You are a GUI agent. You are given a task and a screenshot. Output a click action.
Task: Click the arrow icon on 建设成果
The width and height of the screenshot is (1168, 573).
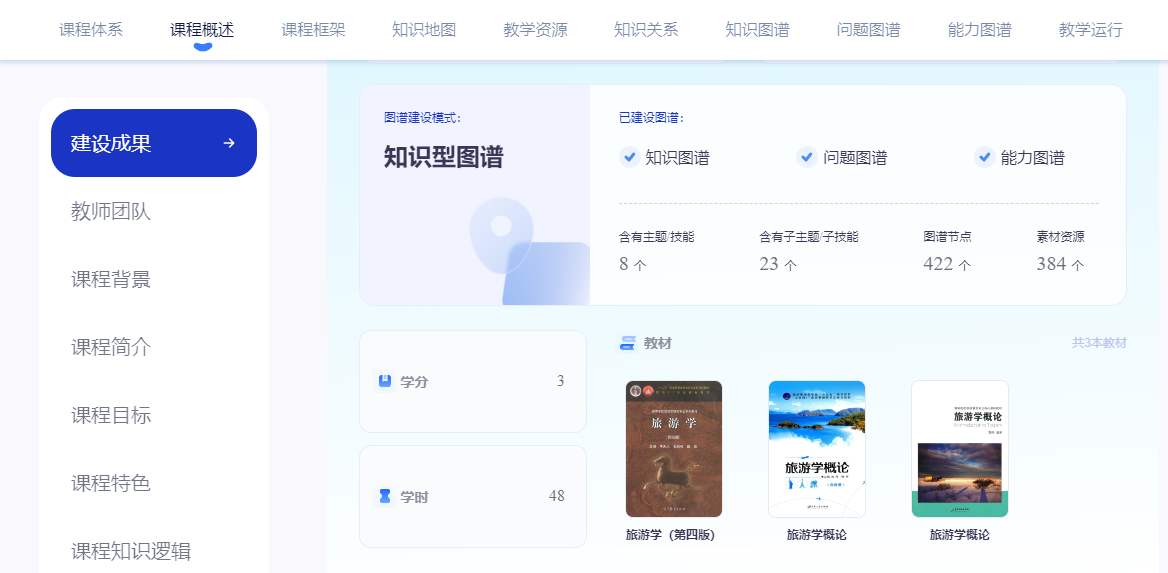click(229, 143)
